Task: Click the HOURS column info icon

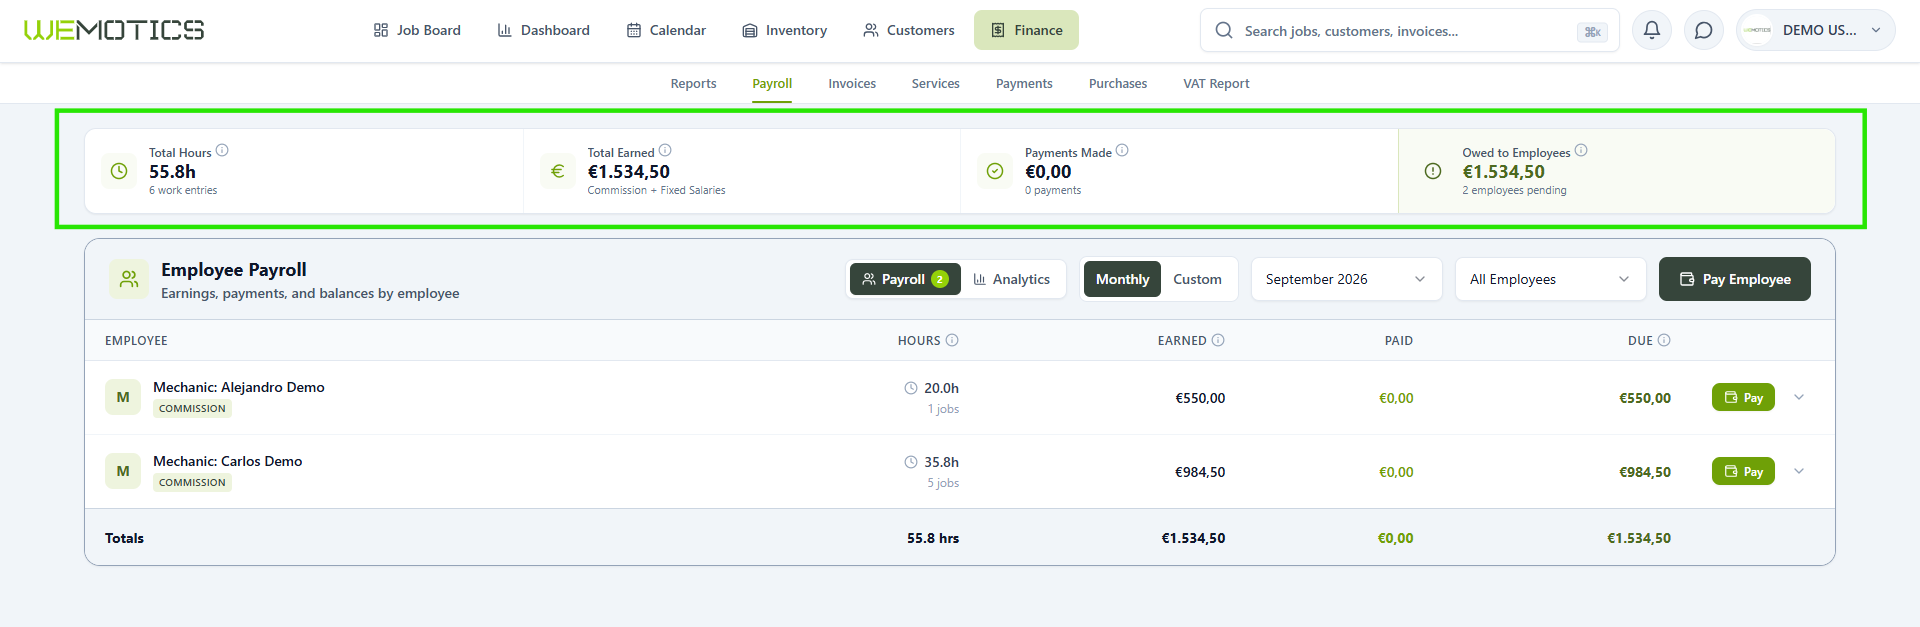Action: coord(952,340)
